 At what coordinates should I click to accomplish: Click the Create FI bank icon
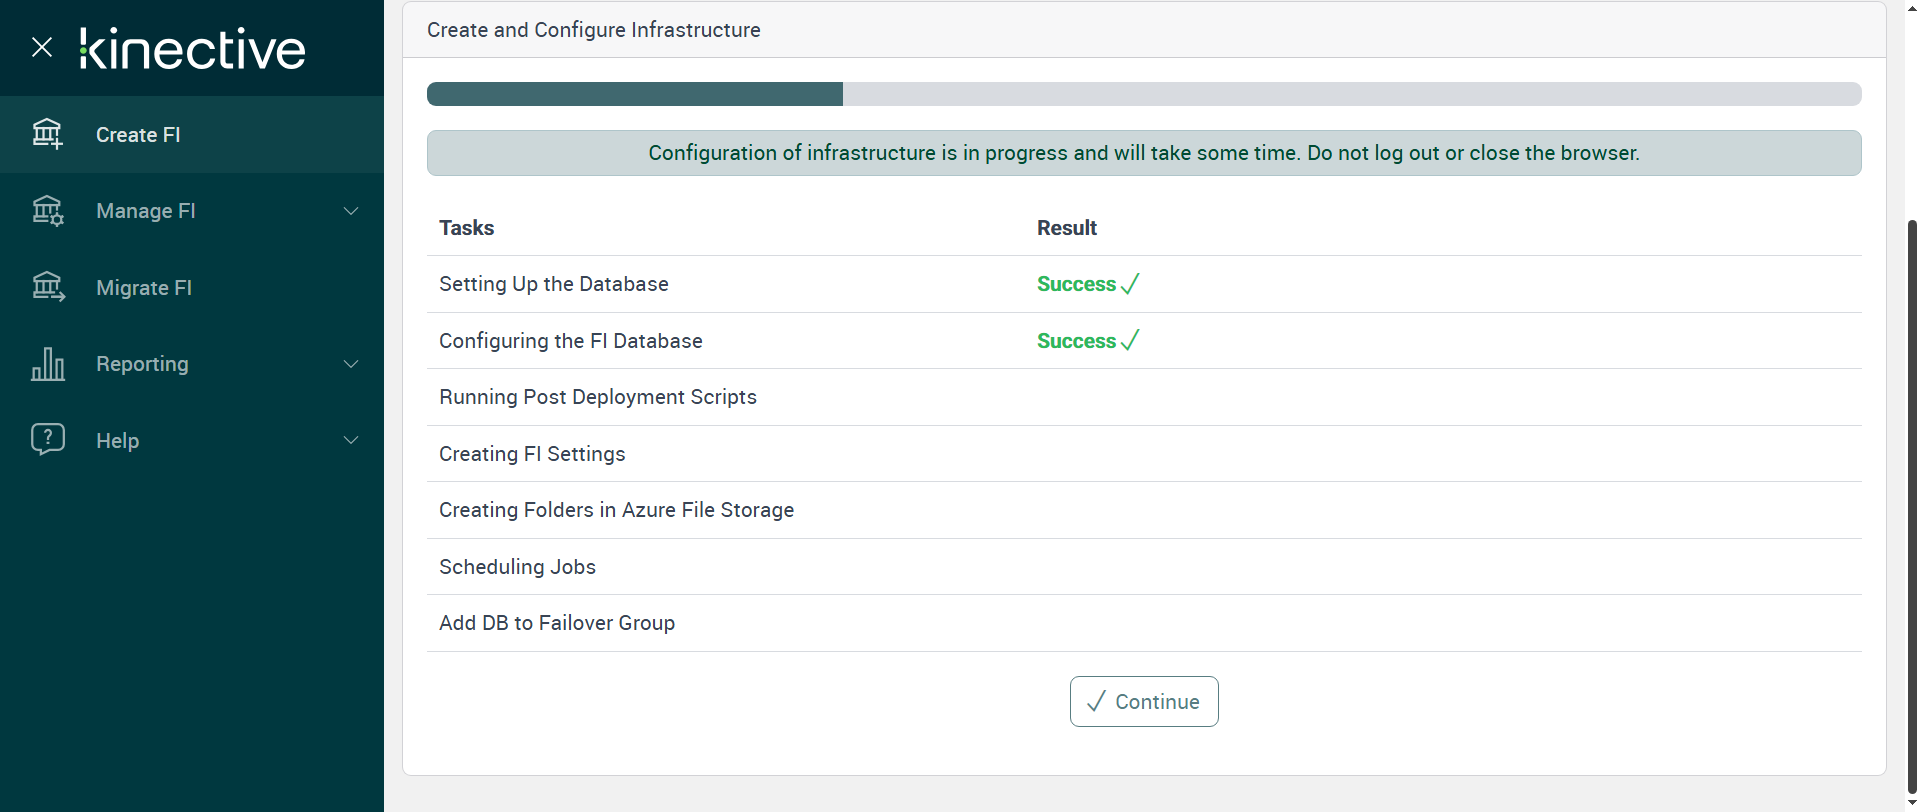47,134
